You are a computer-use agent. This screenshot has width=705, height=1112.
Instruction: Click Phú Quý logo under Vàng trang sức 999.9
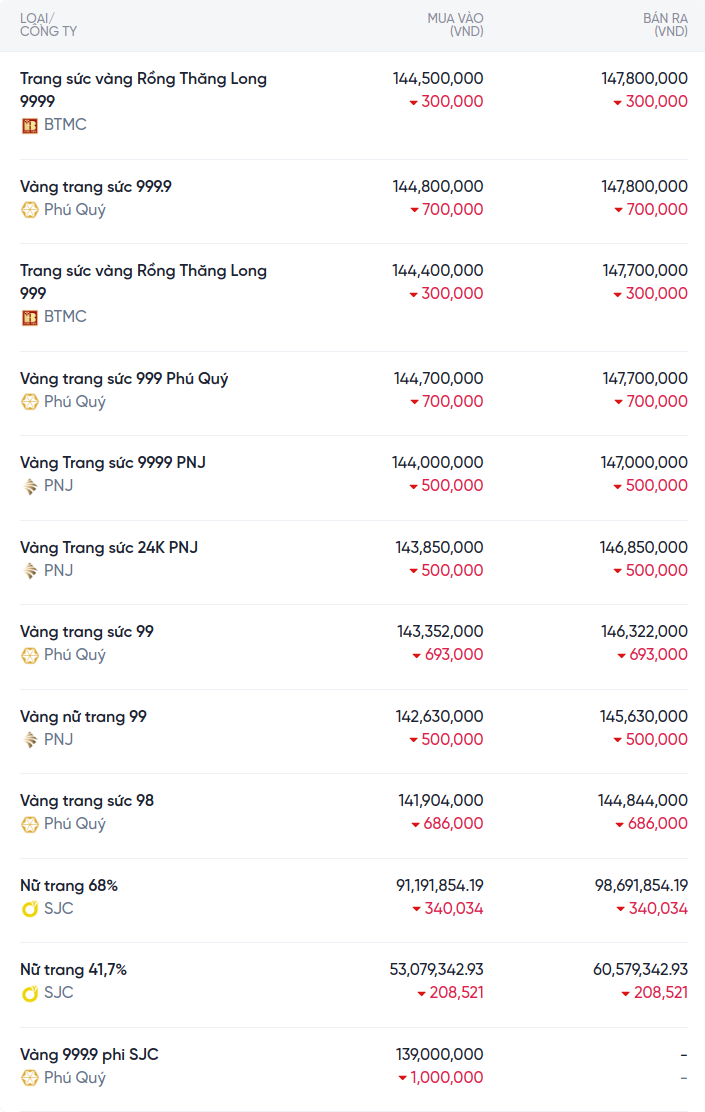click(x=30, y=210)
